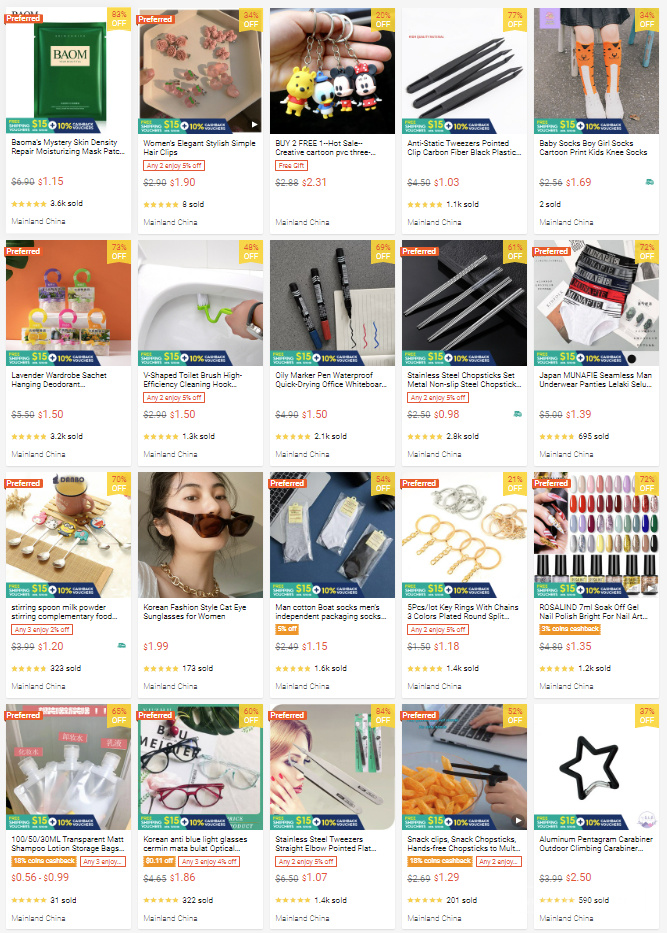Open Man cotton Boat socks product image

coord(332,535)
